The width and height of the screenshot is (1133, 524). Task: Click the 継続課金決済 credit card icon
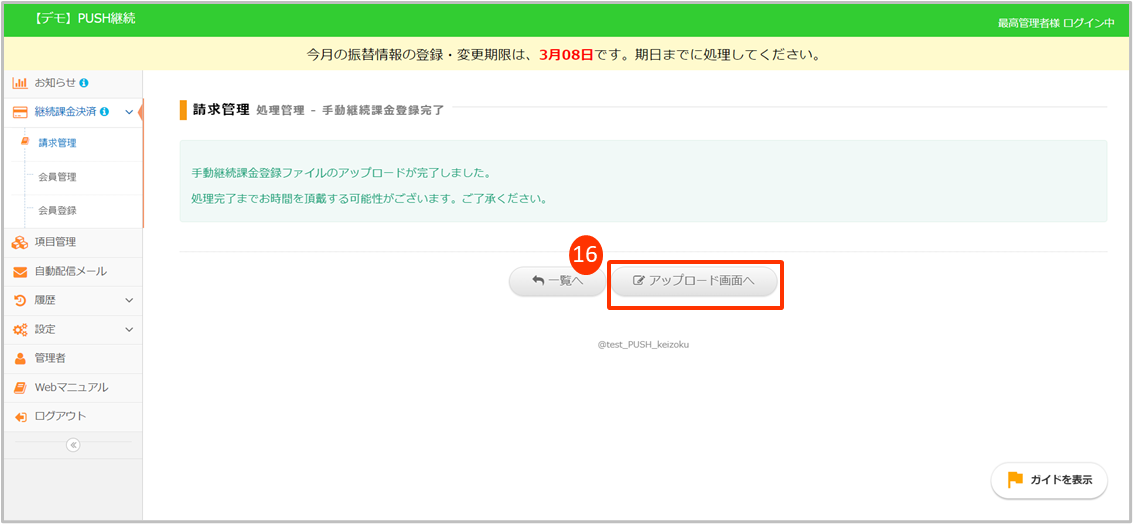[20, 112]
